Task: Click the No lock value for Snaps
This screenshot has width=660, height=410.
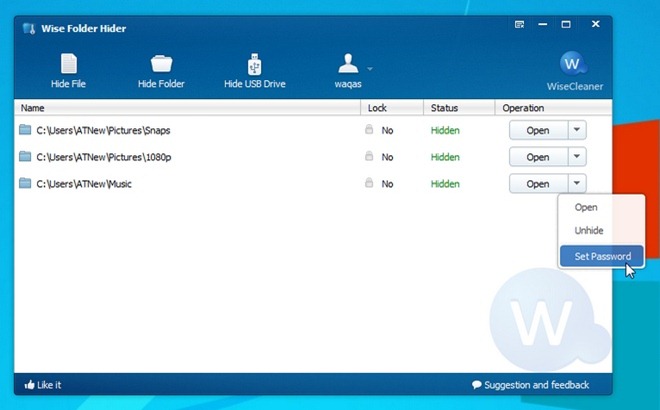Action: pos(387,130)
